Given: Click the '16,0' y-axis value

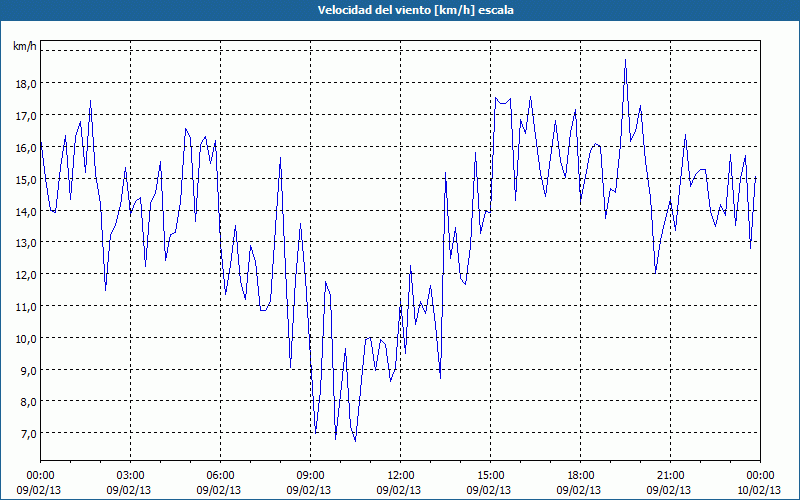Looking at the screenshot, I should (x=26, y=148).
